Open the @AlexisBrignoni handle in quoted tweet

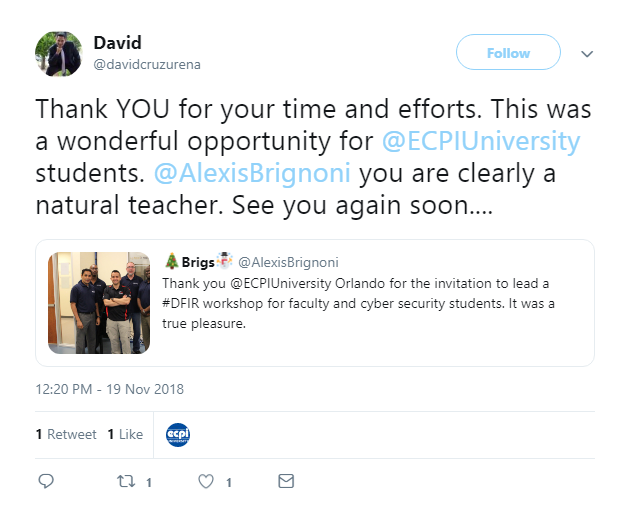[288, 262]
